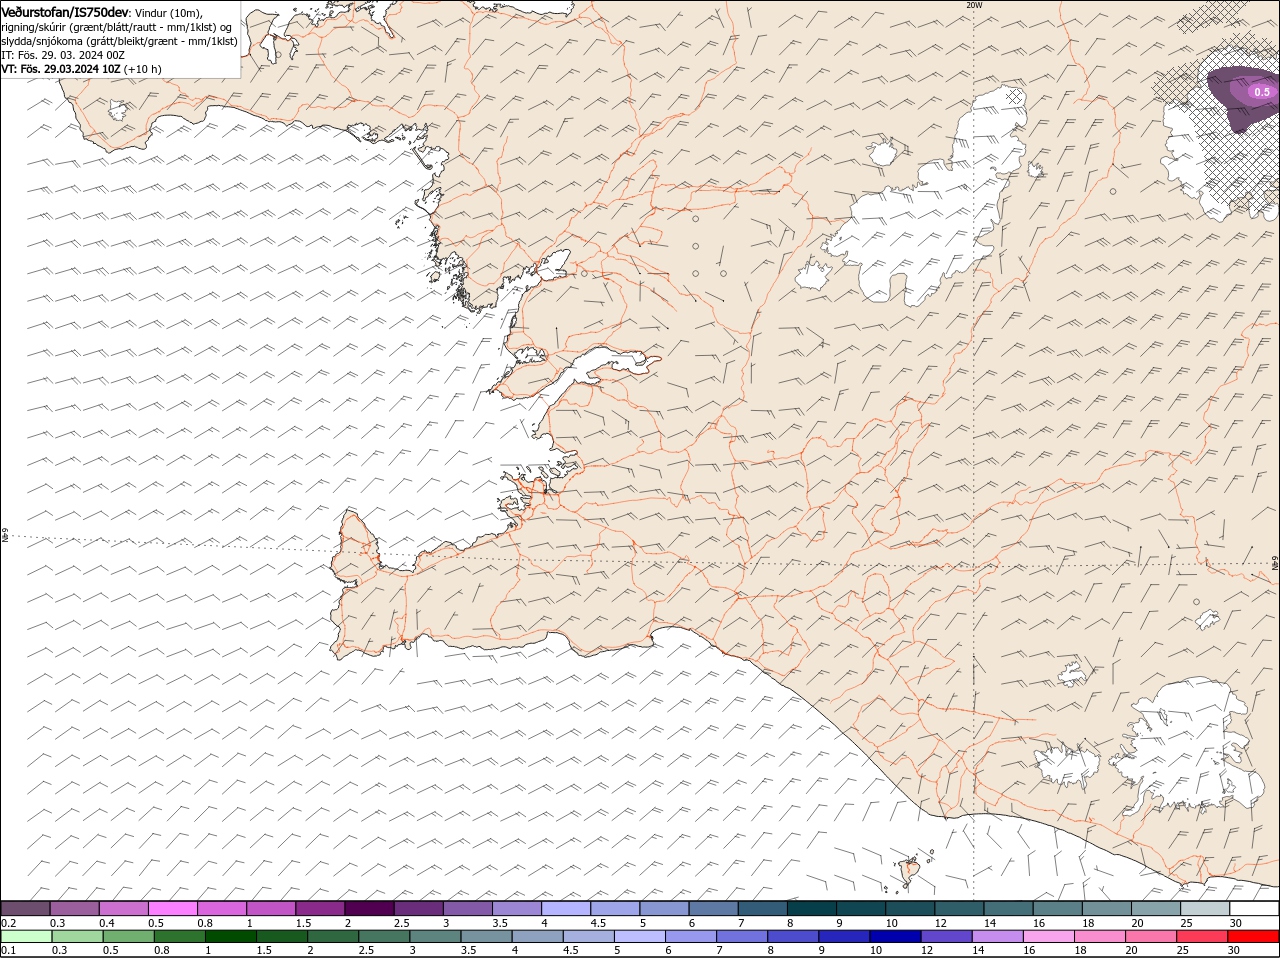Select the dark green lower legend swatch starting at 1
This screenshot has height=958, width=1280.
tap(231, 936)
